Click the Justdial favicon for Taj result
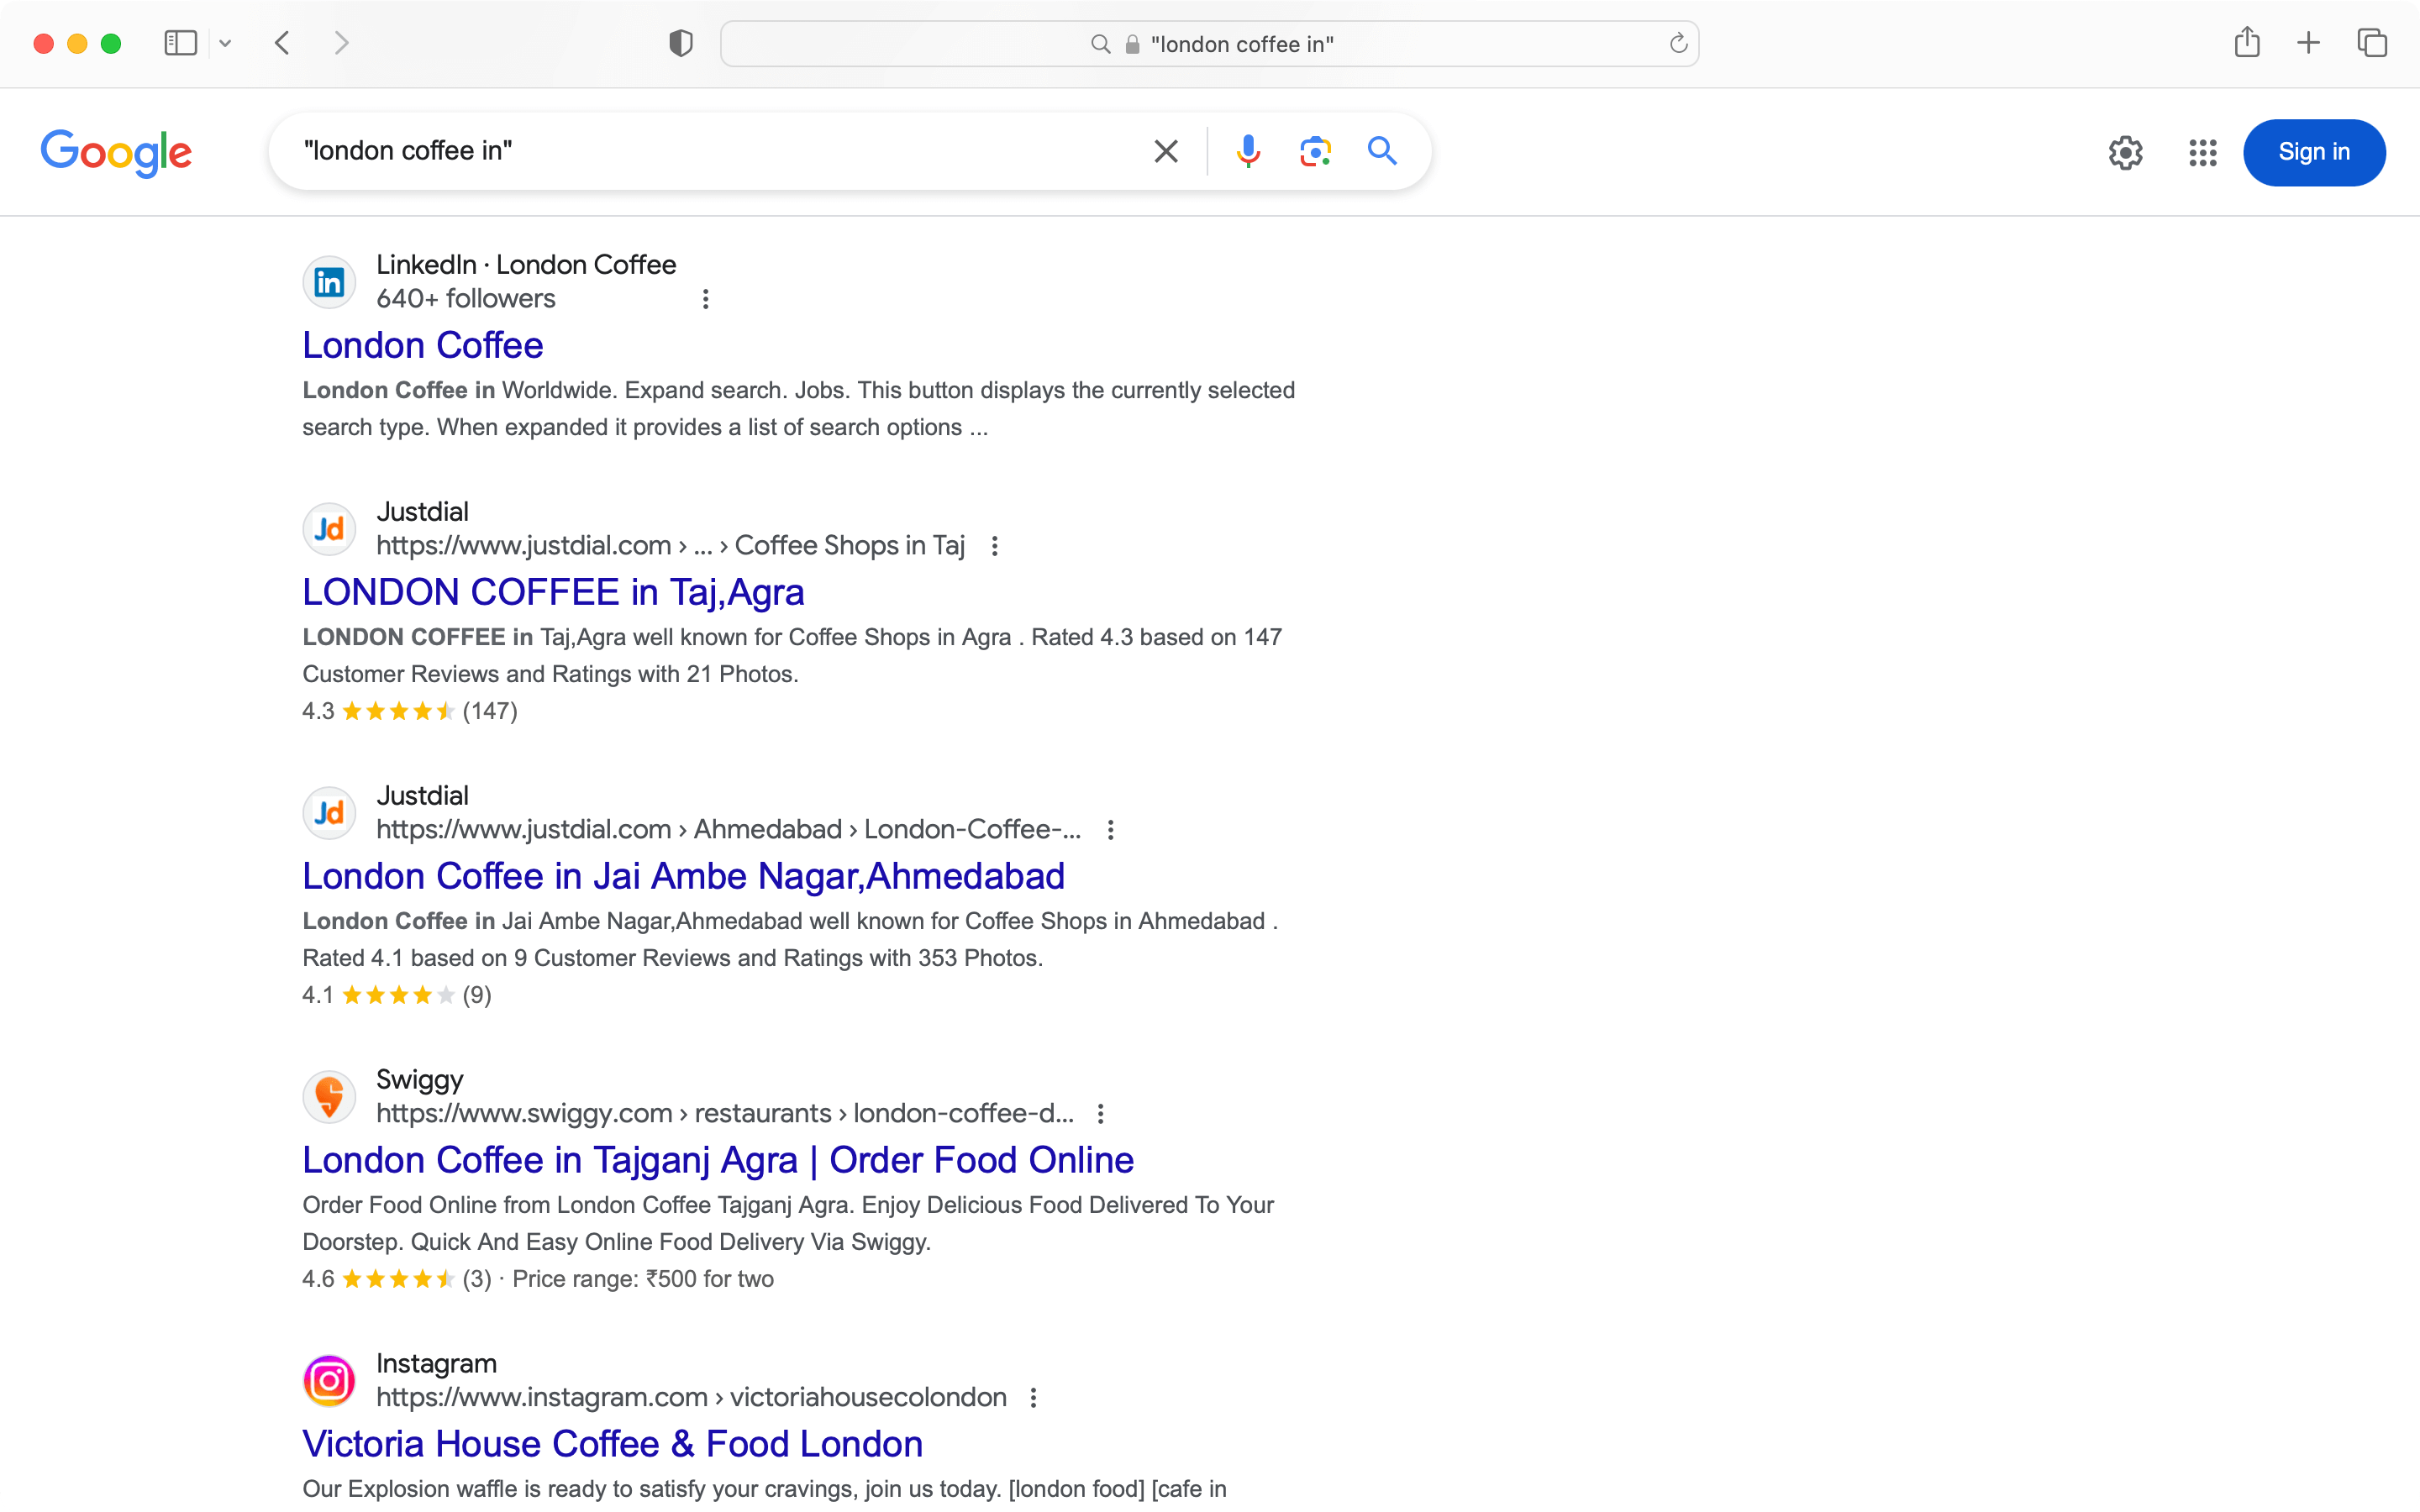Image resolution: width=2420 pixels, height=1512 pixels. coord(329,530)
